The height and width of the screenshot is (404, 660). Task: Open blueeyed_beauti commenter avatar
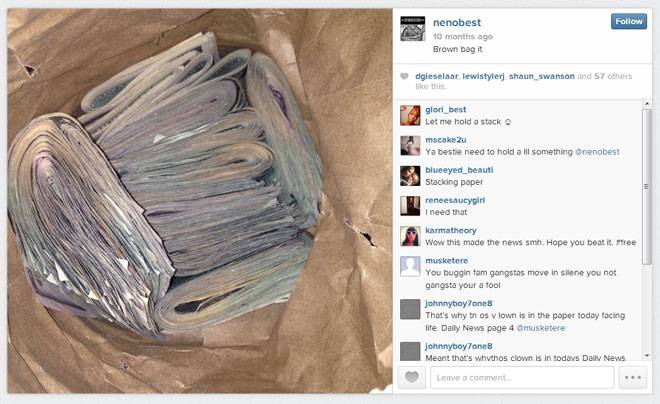click(x=410, y=176)
